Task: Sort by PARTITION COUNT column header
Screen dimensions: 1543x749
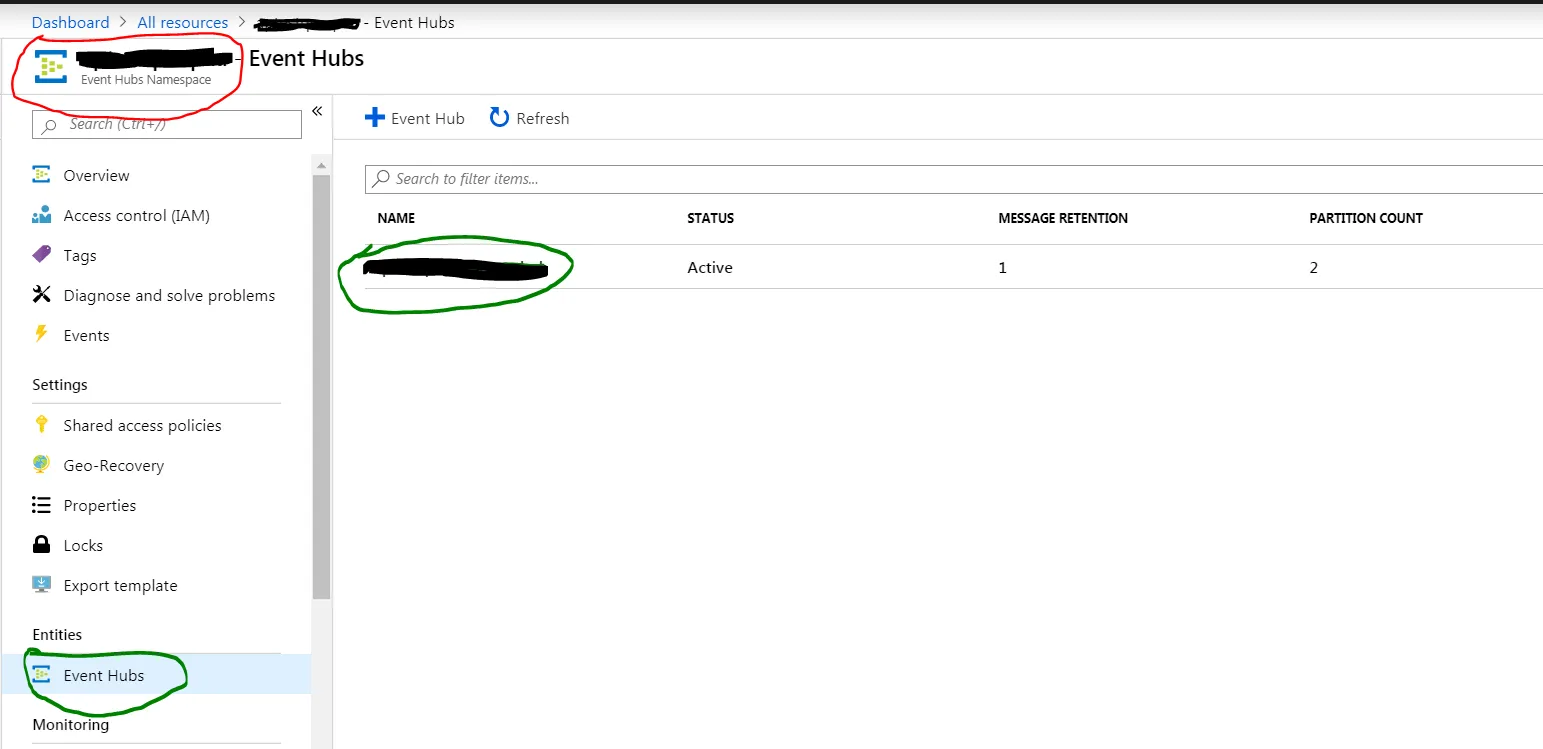Action: click(x=1366, y=218)
